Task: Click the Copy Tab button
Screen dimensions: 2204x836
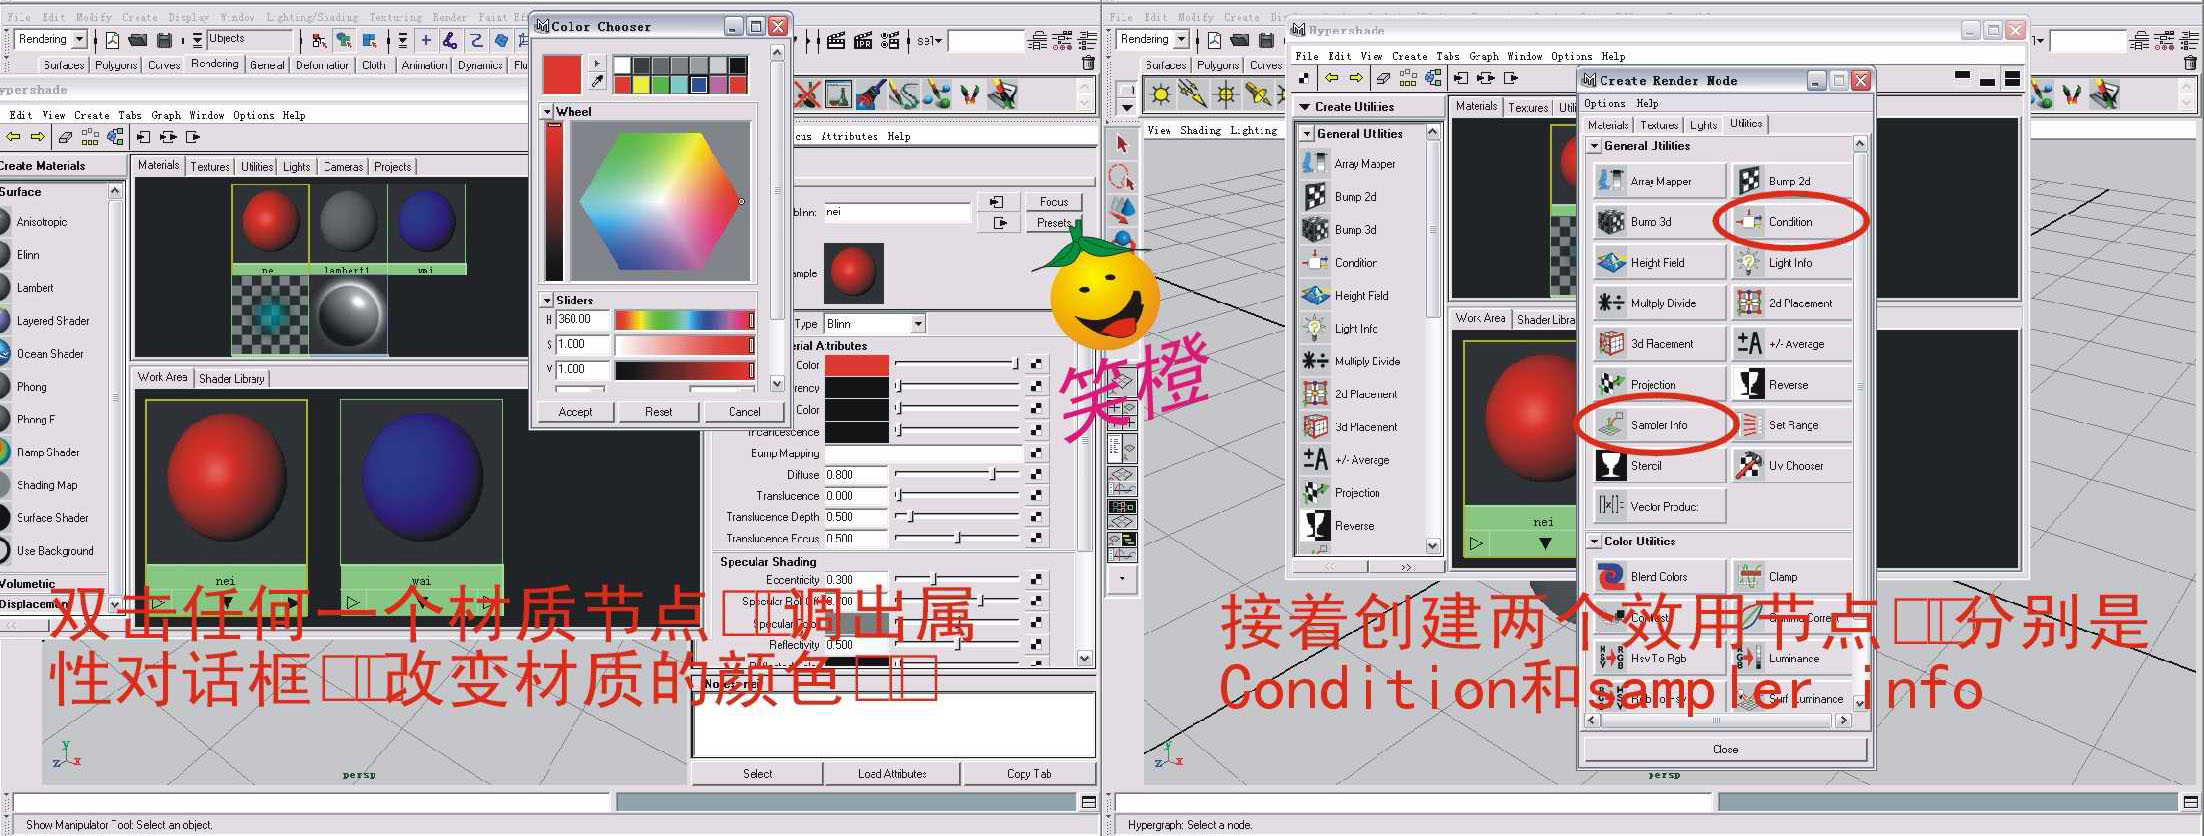Action: tap(1028, 774)
